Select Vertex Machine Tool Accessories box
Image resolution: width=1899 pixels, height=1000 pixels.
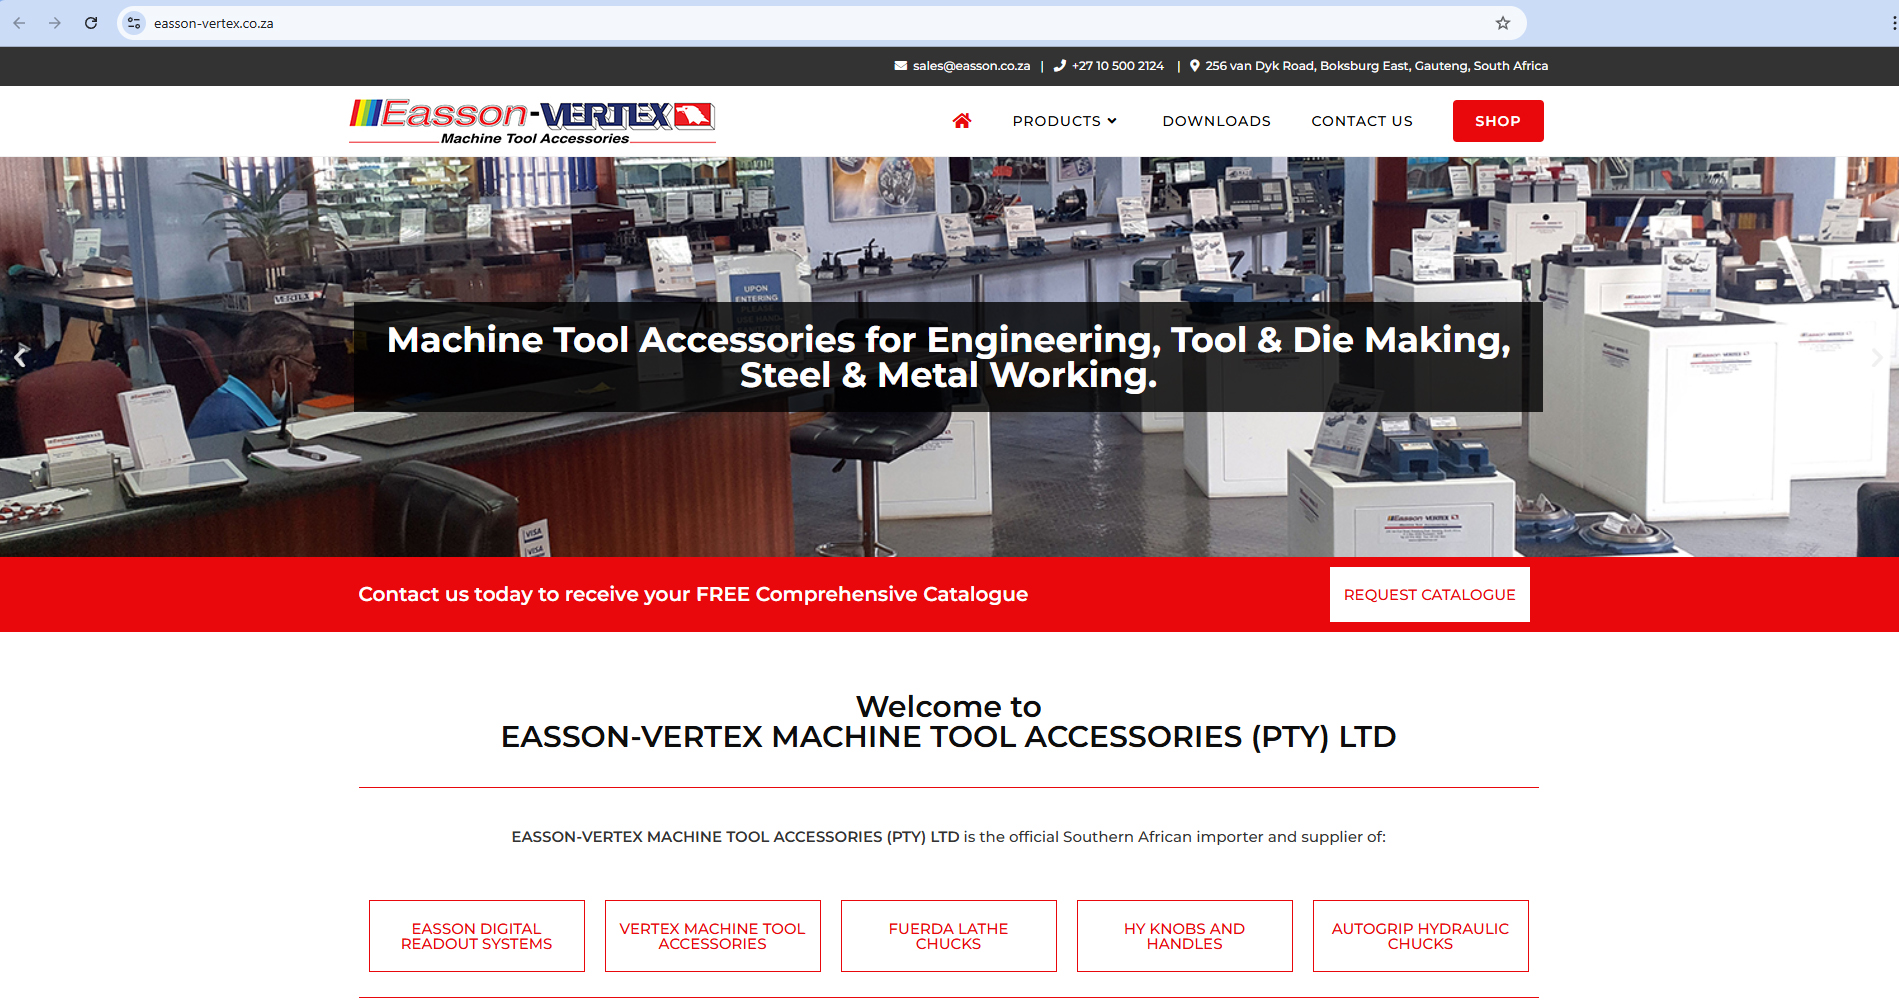[712, 936]
